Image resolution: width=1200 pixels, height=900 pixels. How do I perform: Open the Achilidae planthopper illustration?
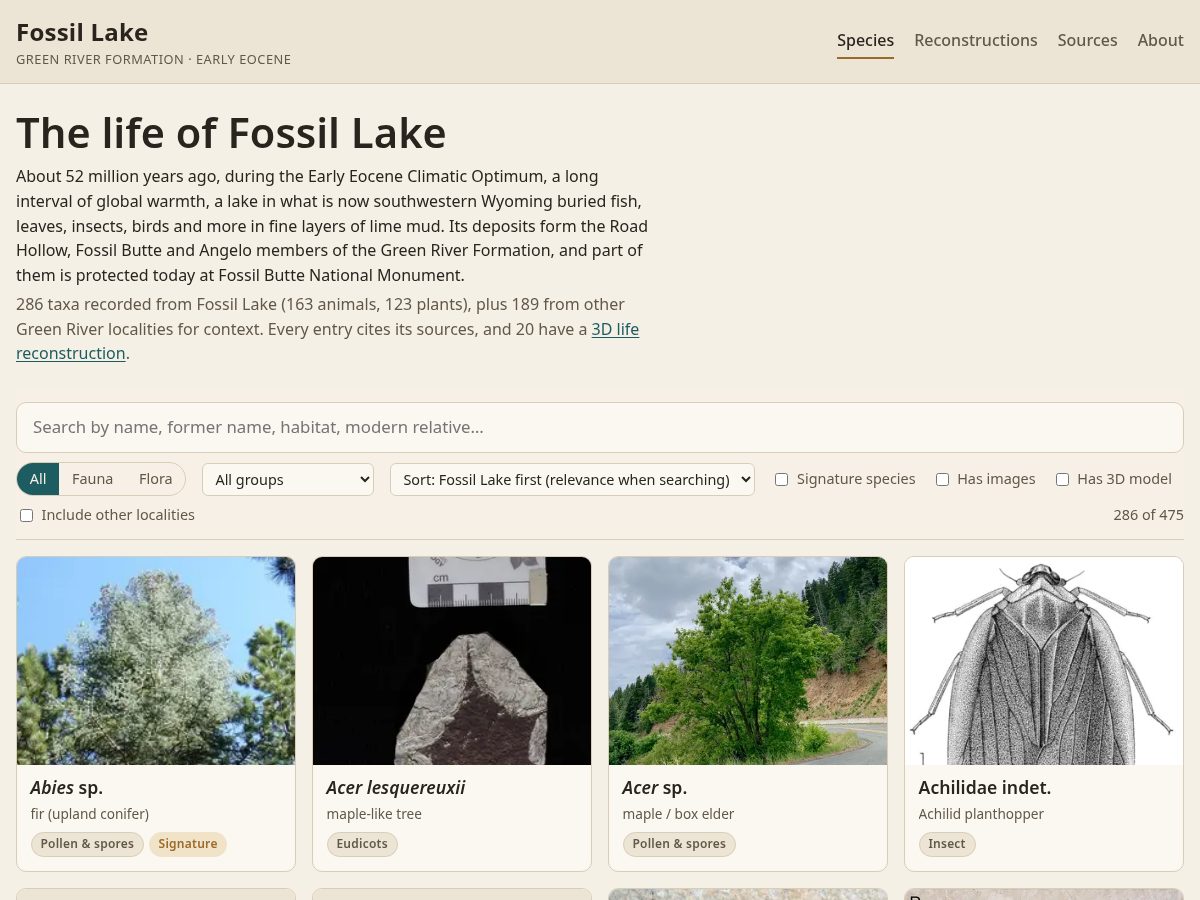pyautogui.click(x=1044, y=661)
